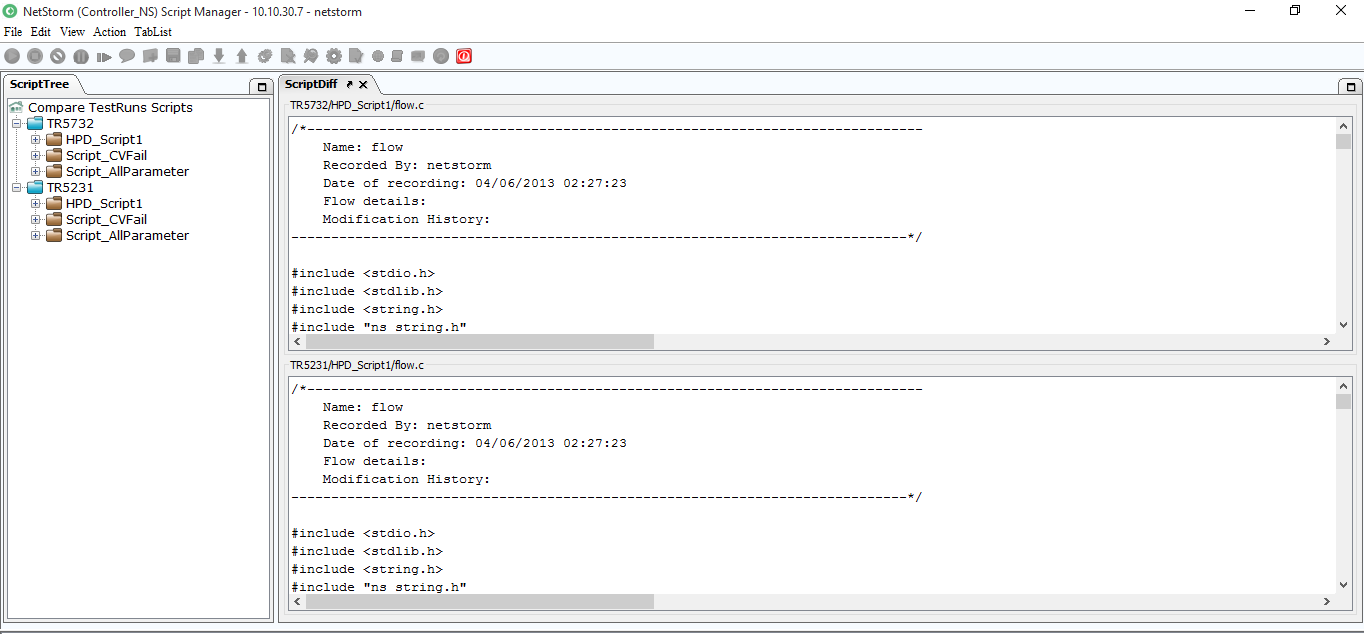
Task: Select Script_CVFail under TR5231
Action: (106, 220)
